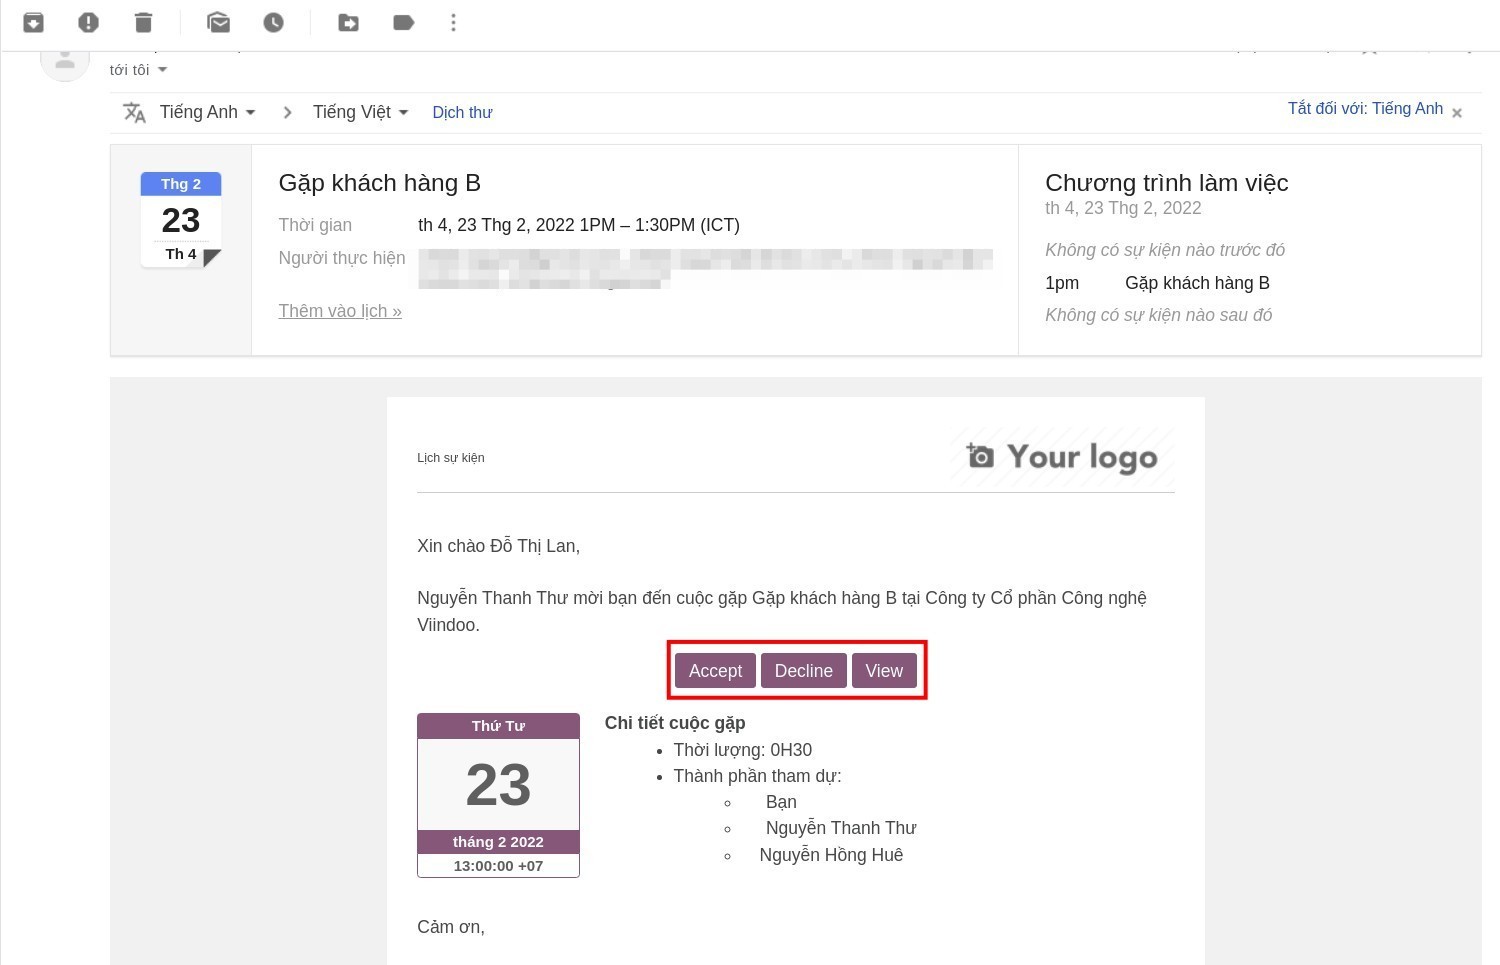Click the Move to folder icon
Screen dimensions: 1500x965
(x=349, y=22)
